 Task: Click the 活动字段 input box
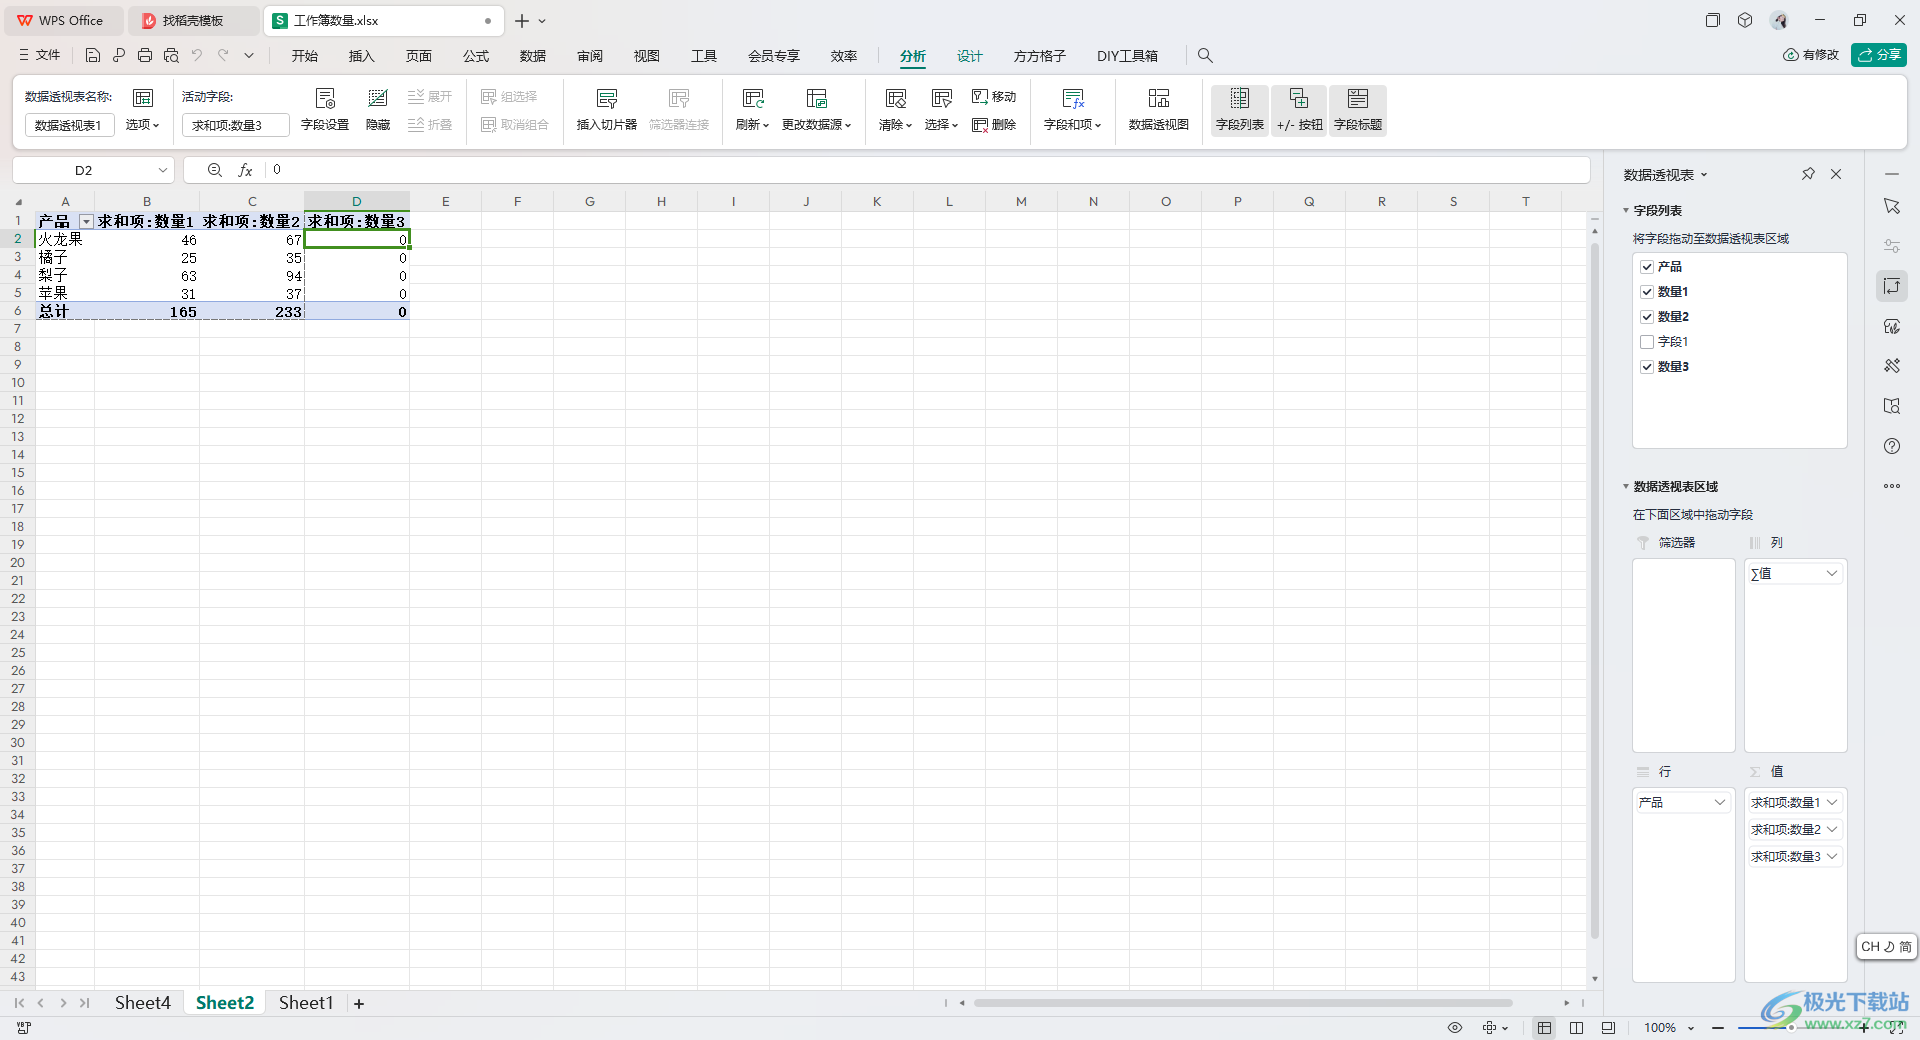[236, 125]
